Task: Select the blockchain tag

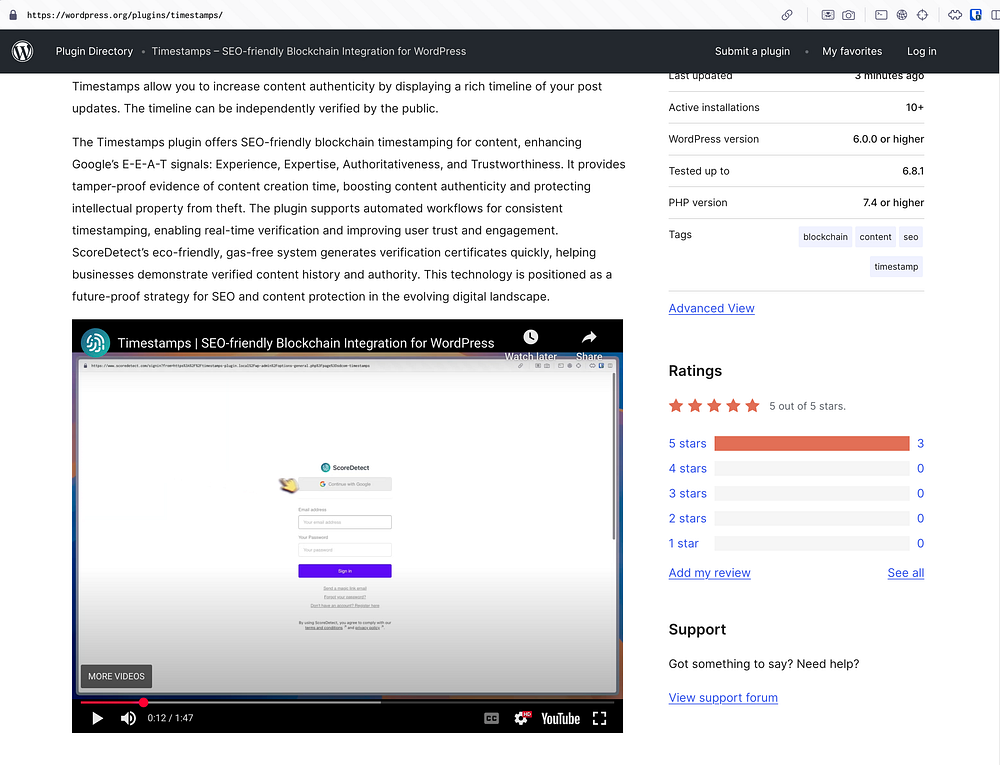Action: 825,237
